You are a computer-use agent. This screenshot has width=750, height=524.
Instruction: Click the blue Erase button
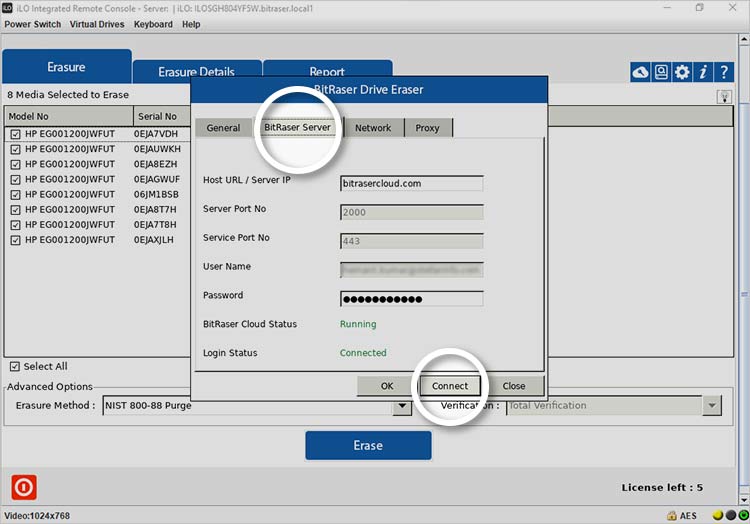(x=368, y=446)
